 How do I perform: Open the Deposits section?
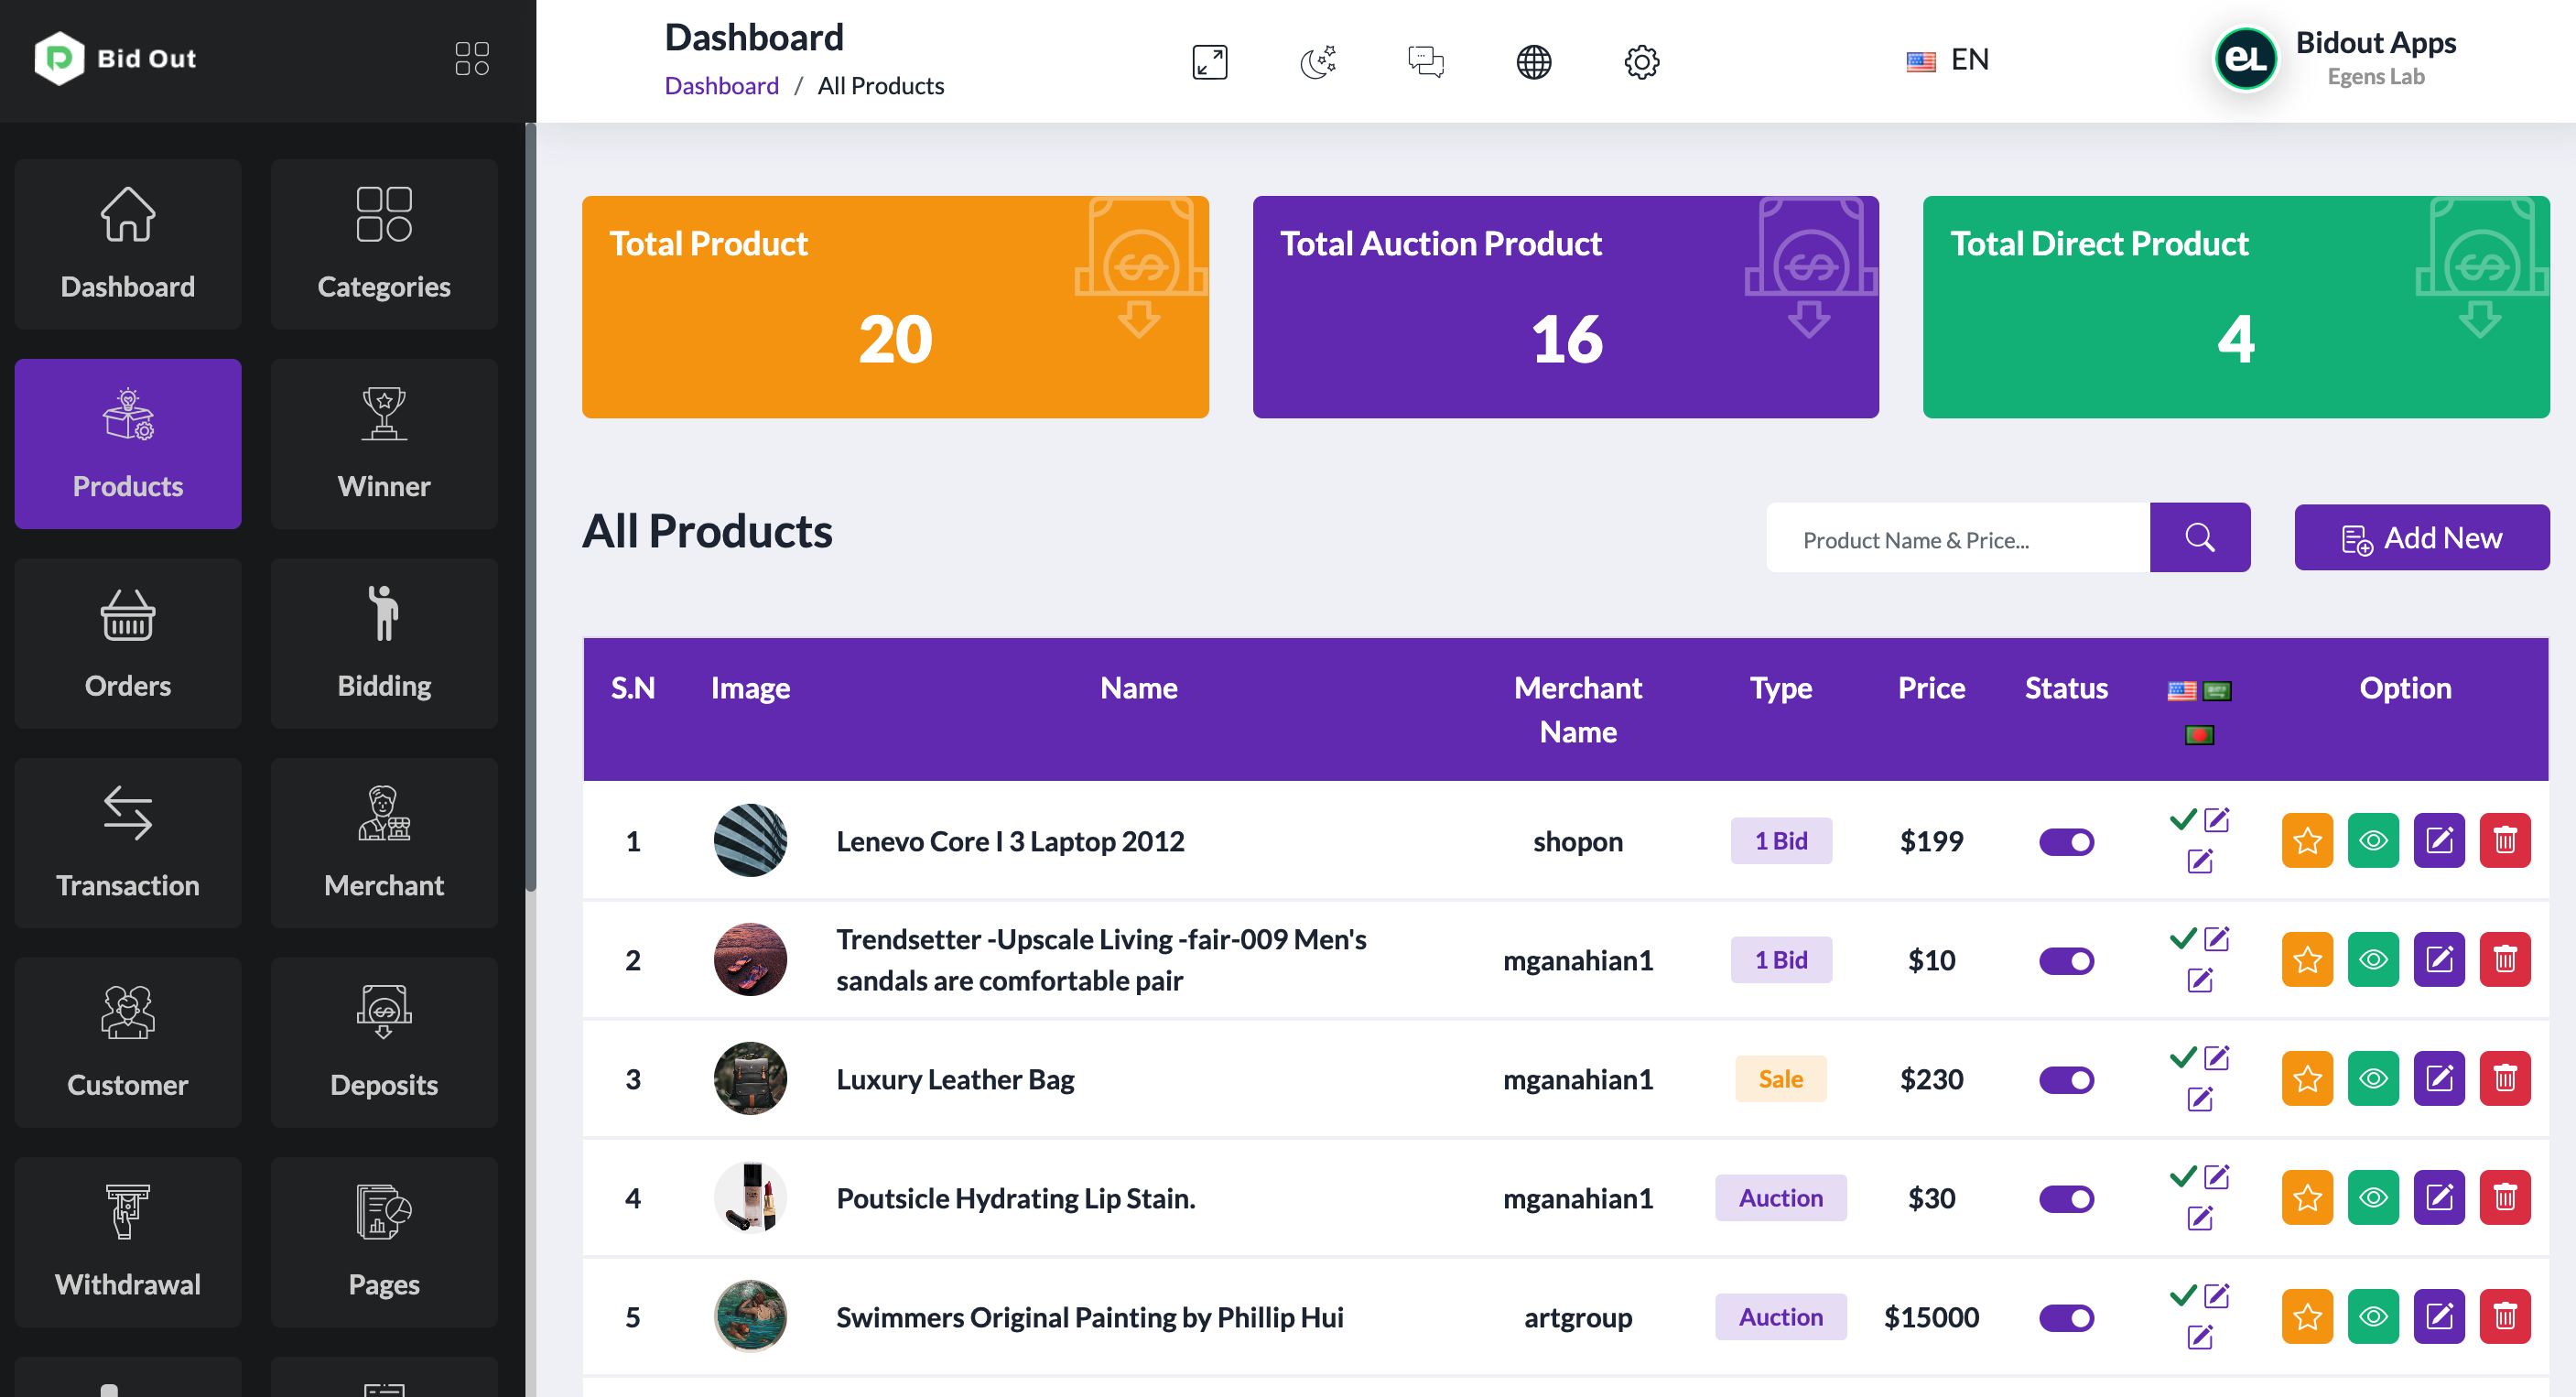[x=383, y=1042]
